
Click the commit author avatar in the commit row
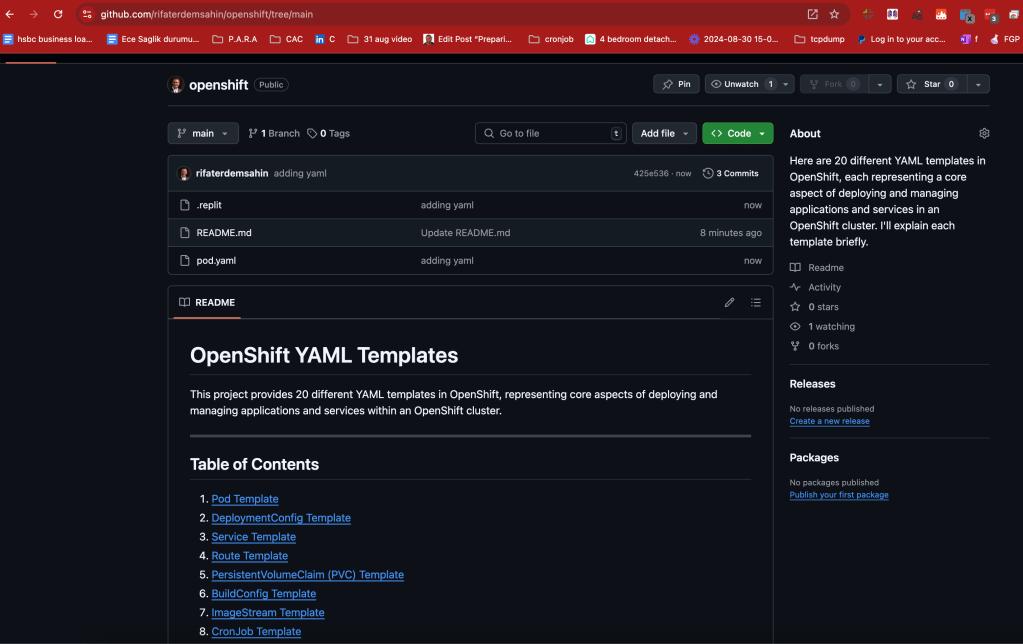(x=184, y=173)
